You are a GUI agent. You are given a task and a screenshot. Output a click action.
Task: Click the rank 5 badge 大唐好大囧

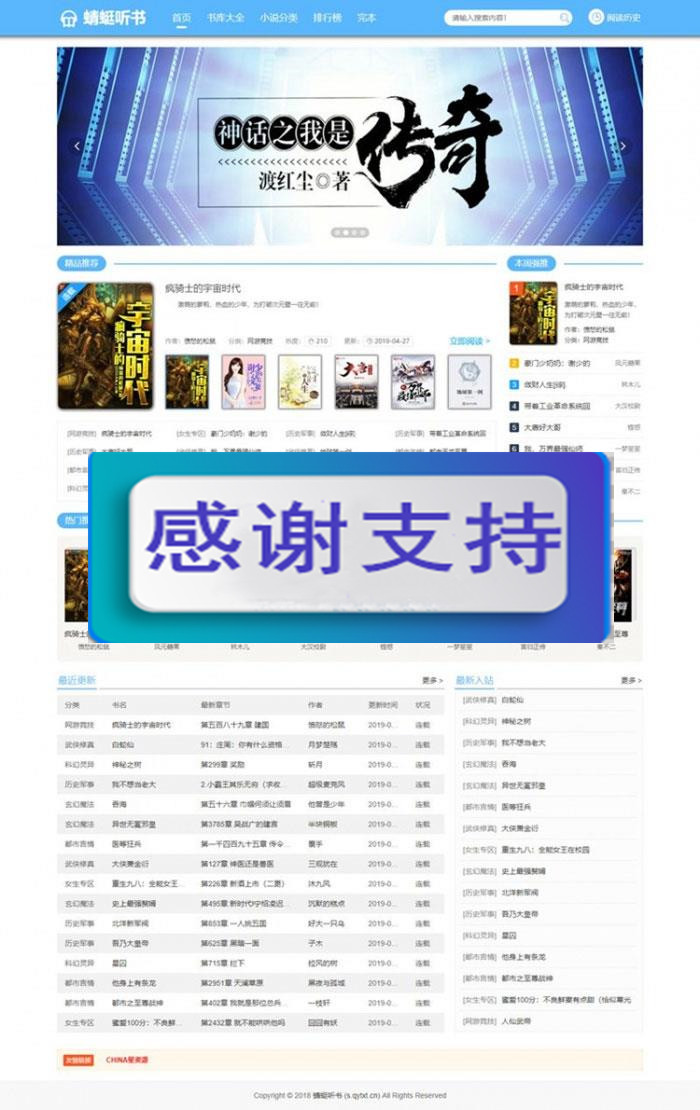coord(515,428)
